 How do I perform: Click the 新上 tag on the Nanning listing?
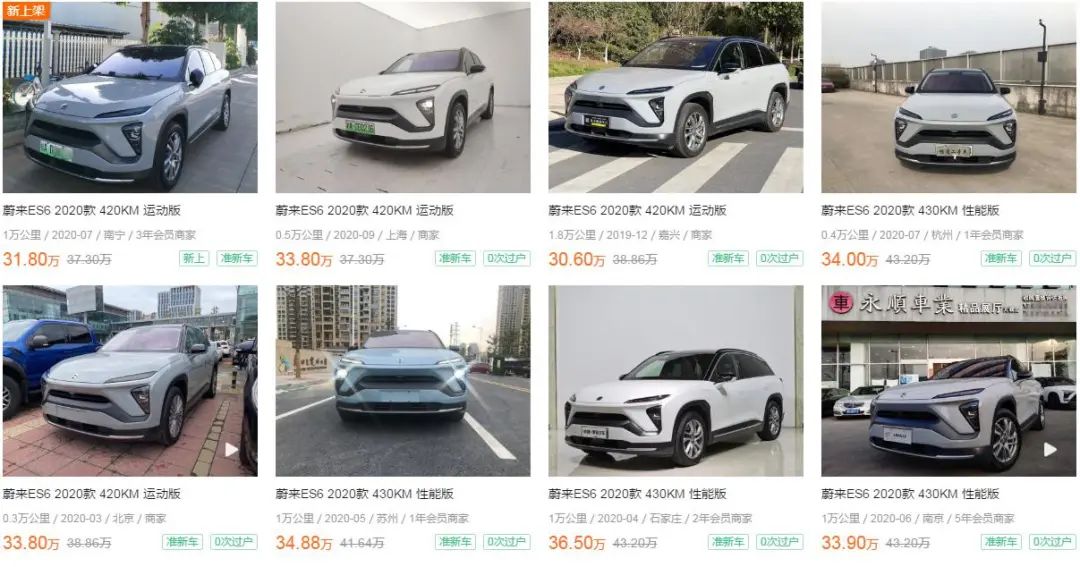(194, 258)
